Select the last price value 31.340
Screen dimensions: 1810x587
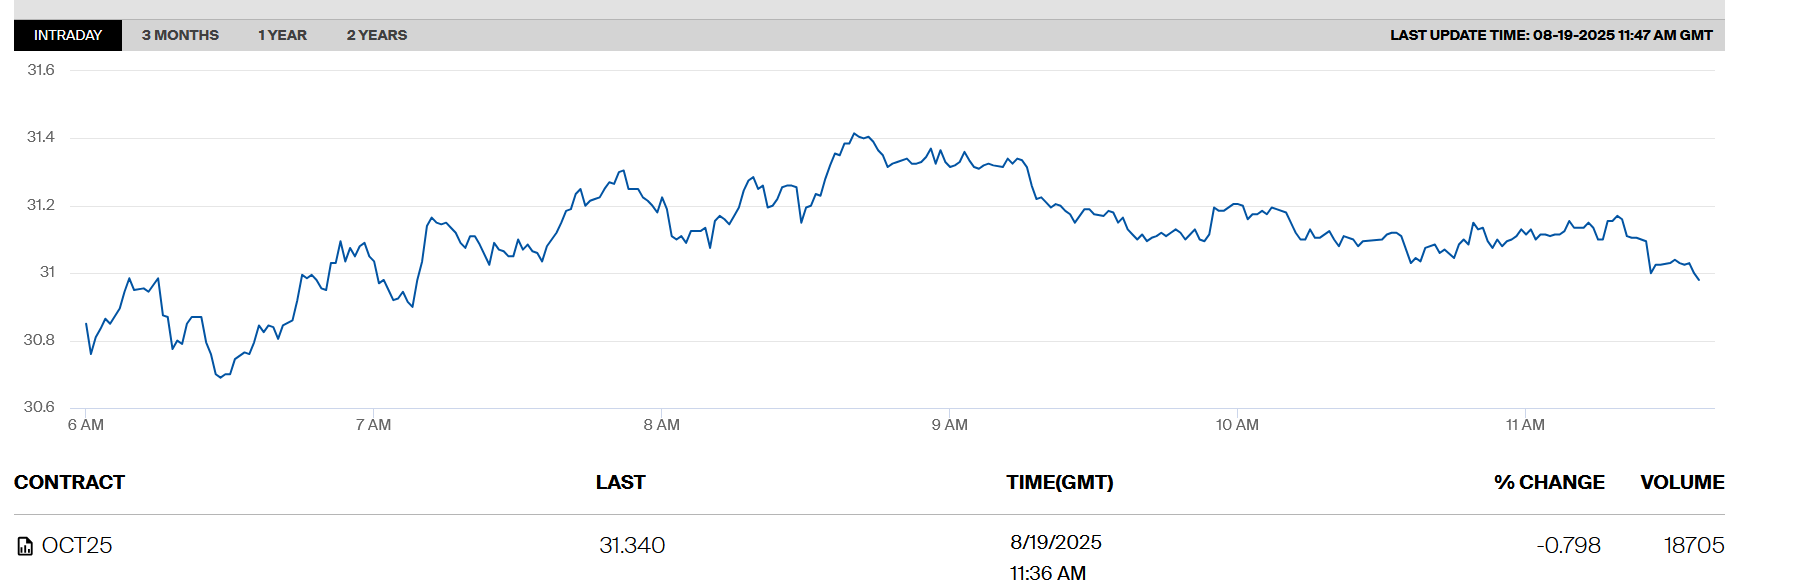coord(632,546)
